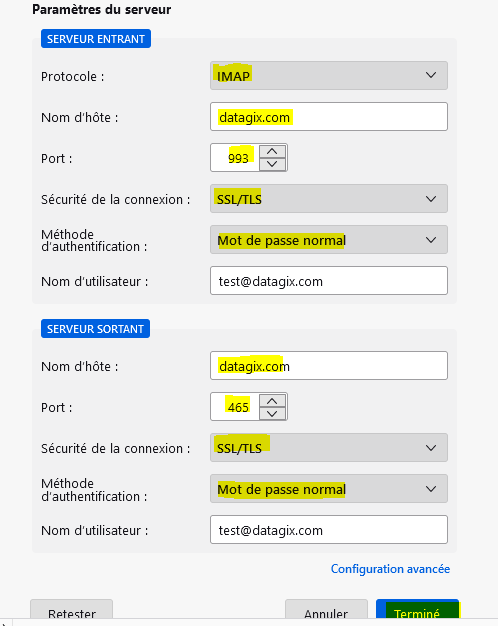Click the Annuler button
498x626 pixels.
click(326, 611)
